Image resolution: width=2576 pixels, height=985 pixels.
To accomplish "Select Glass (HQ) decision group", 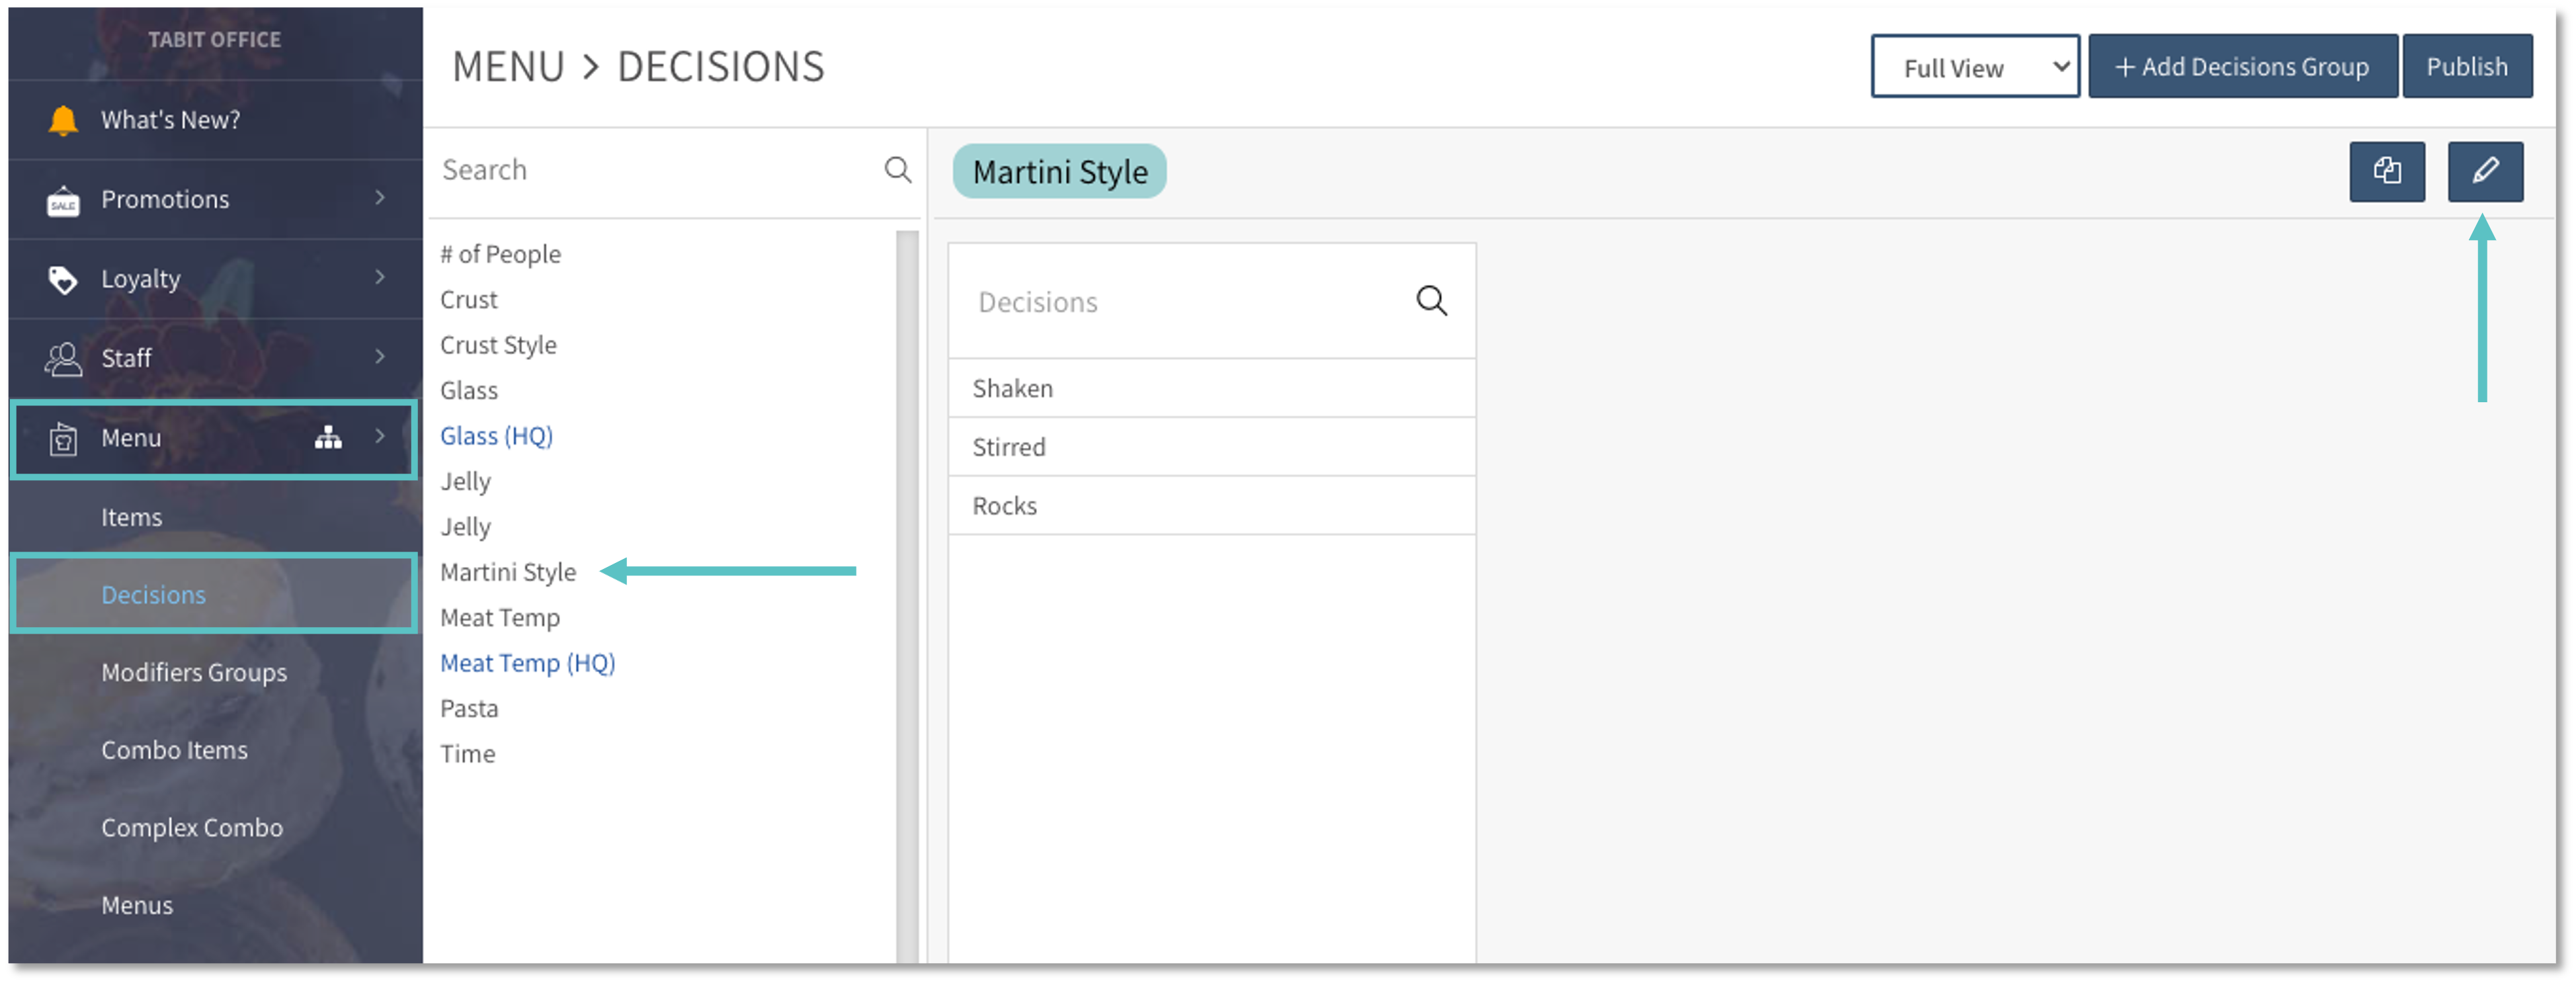I will coord(496,436).
